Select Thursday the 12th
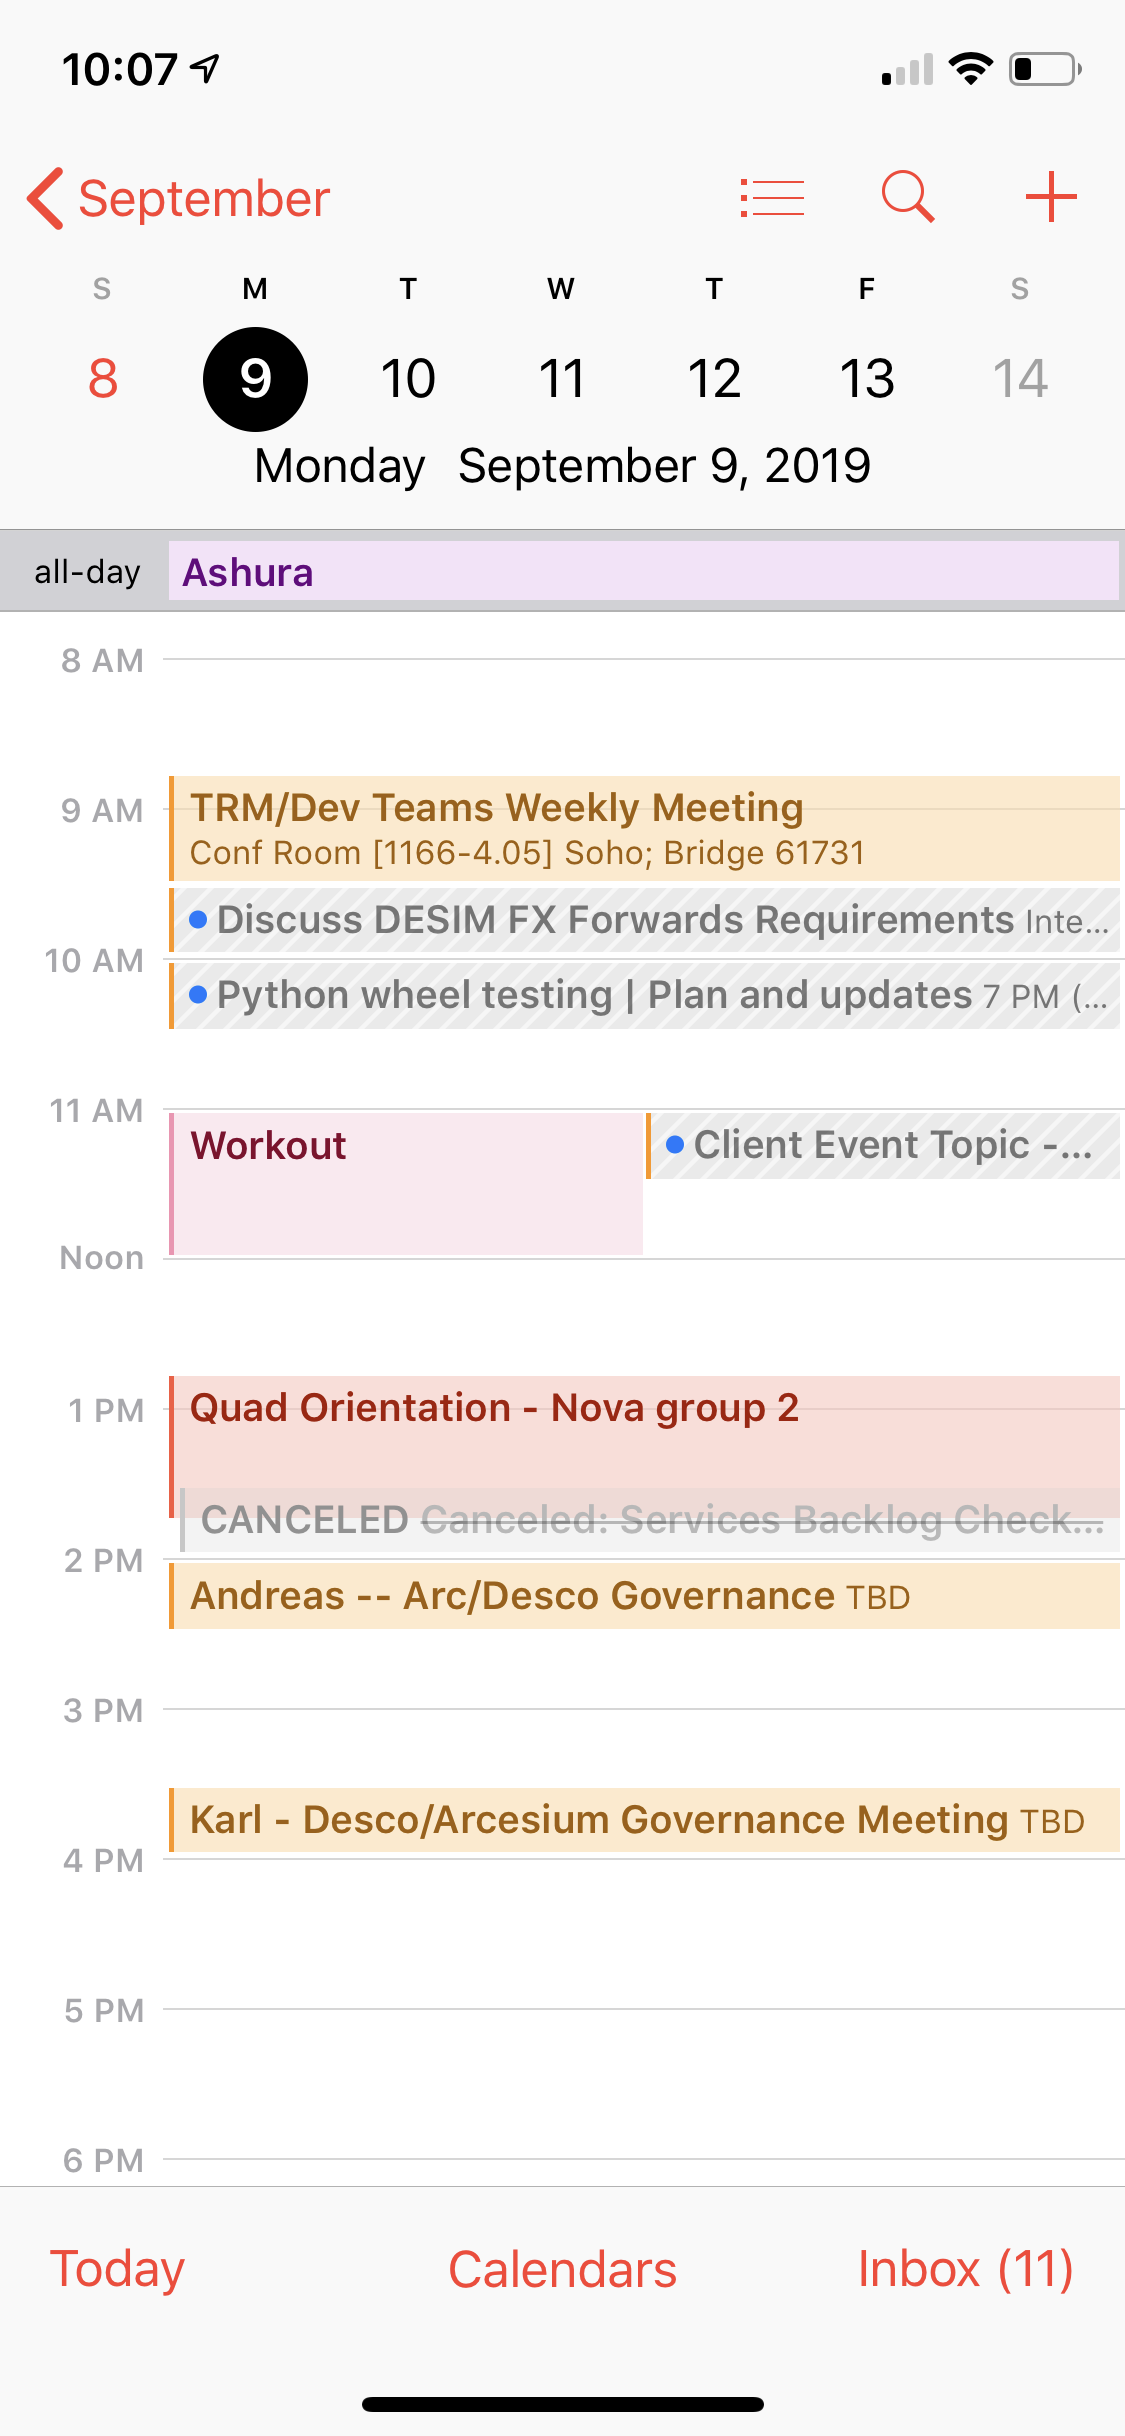Viewport: 1125px width, 2436px height. 714,379
